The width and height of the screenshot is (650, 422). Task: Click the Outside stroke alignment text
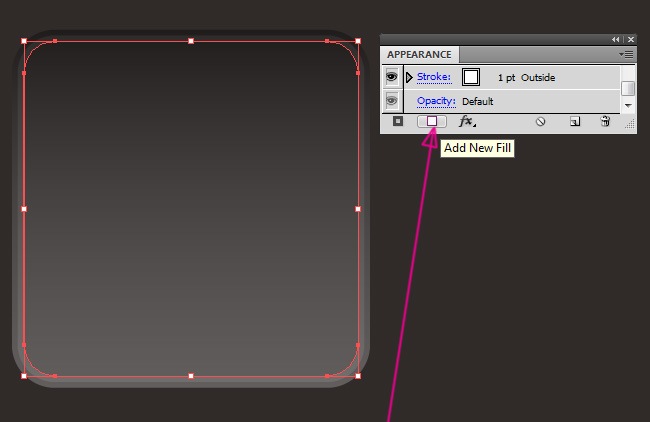point(538,78)
